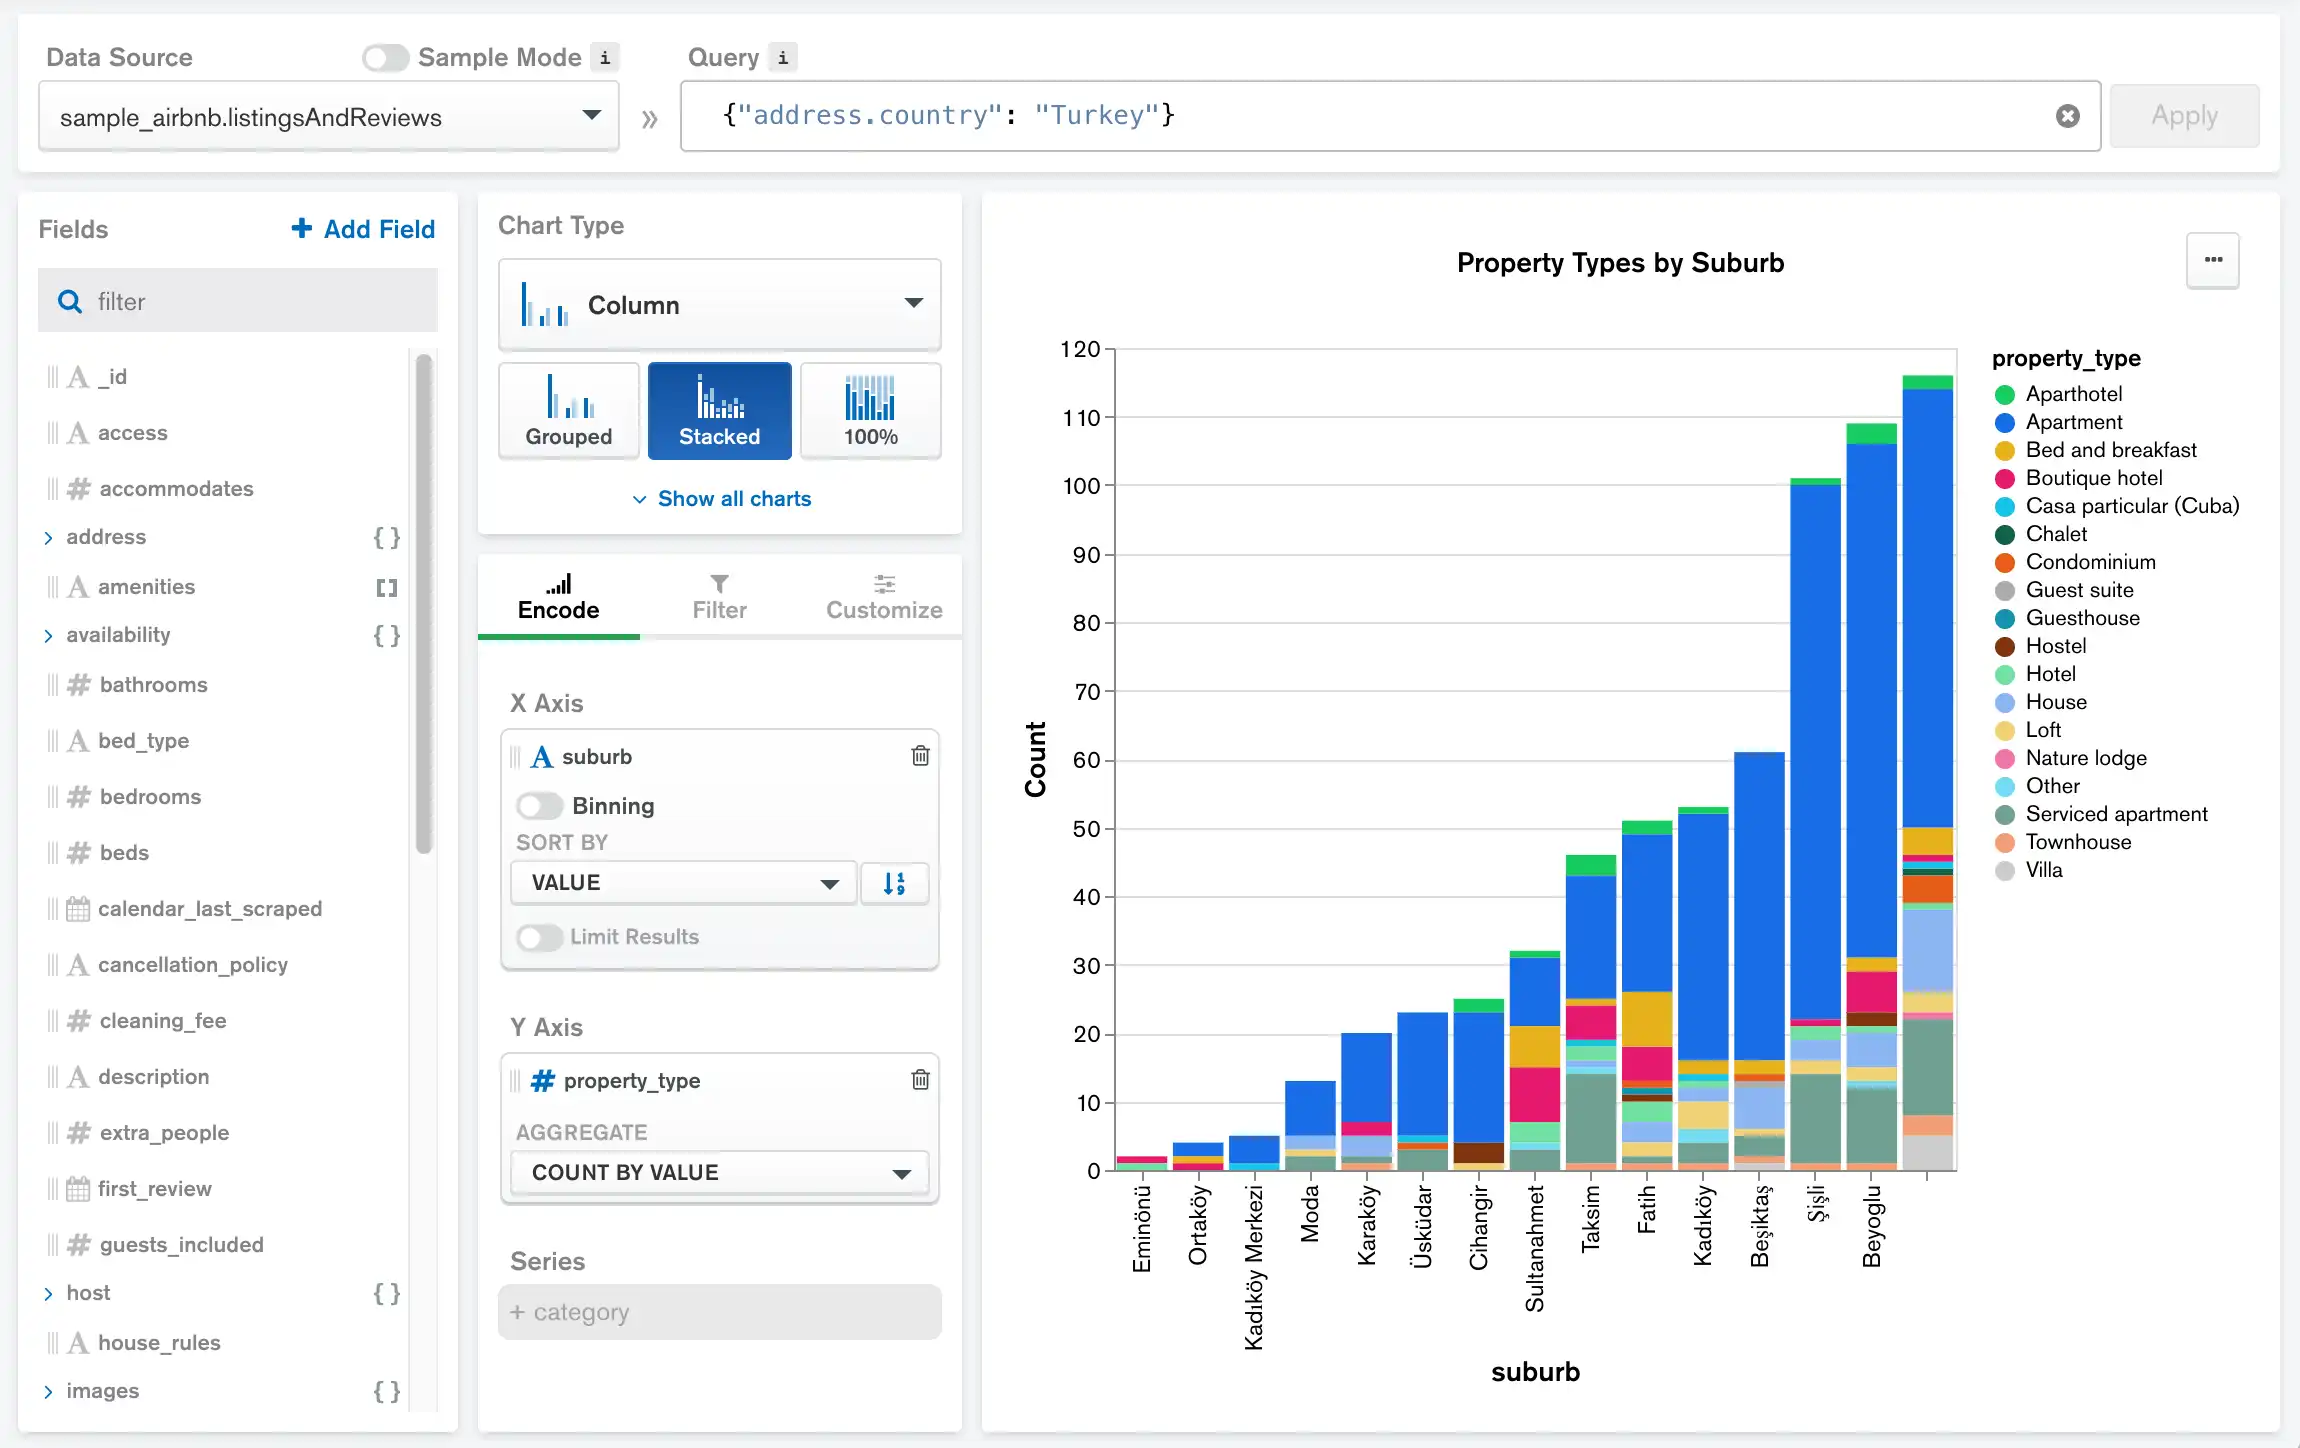Click the sort direction toggle icon on X Axis

coord(896,881)
